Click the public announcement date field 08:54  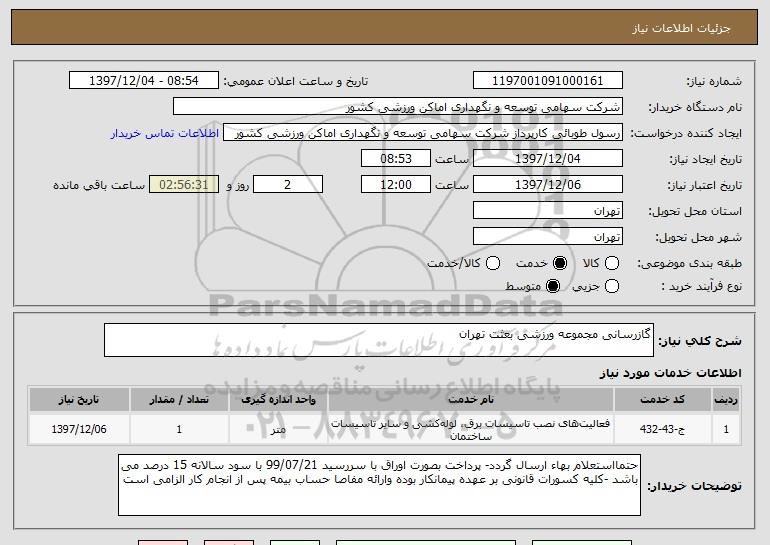tap(144, 81)
